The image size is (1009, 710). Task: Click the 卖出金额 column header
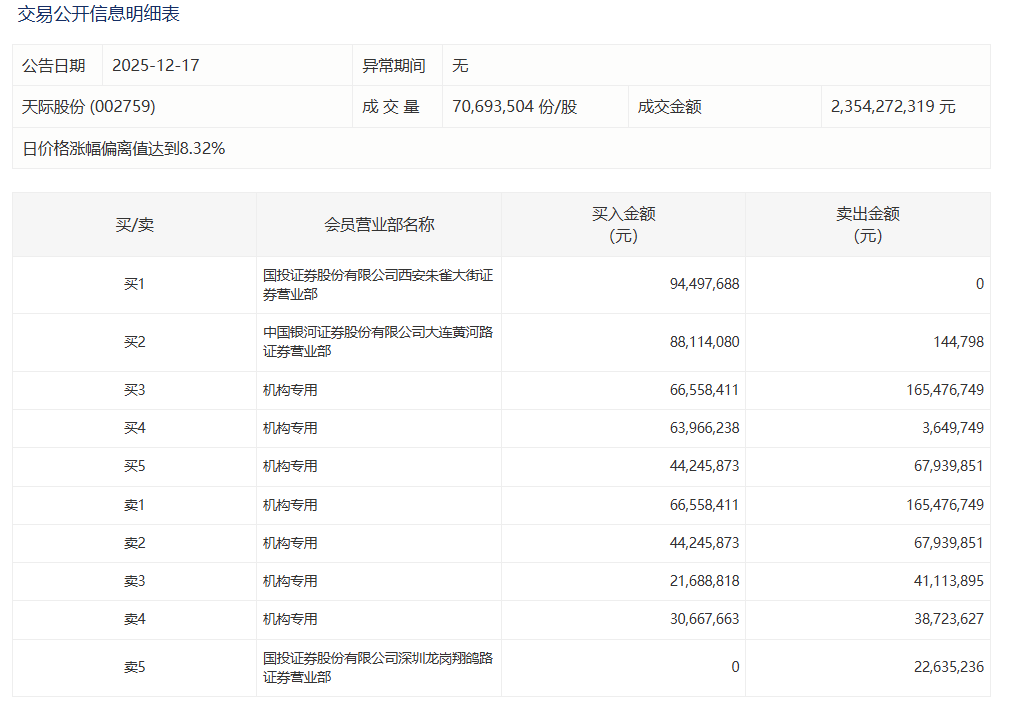pos(867,225)
